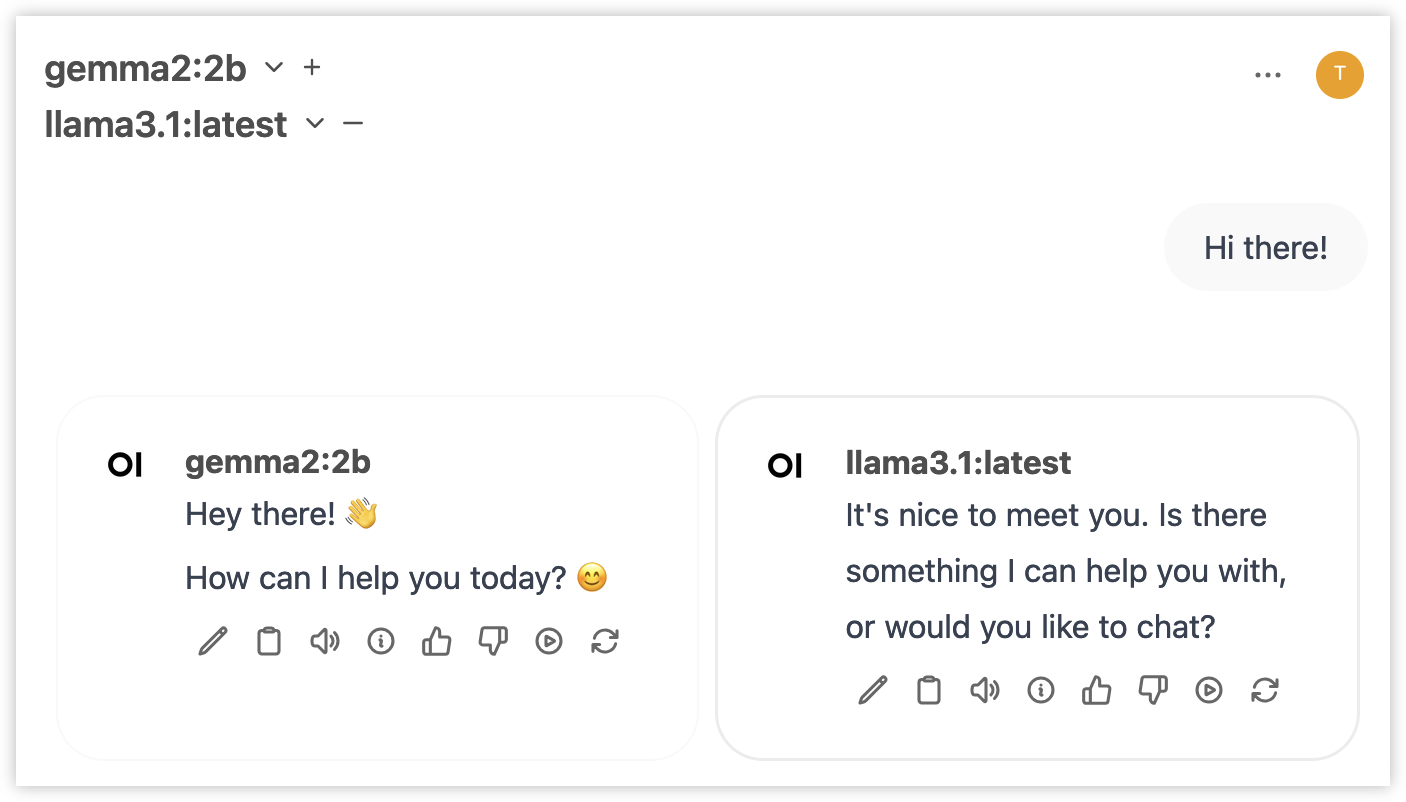Give thumbs down to gemma2:2b response
1406x802 pixels.
coord(493,641)
